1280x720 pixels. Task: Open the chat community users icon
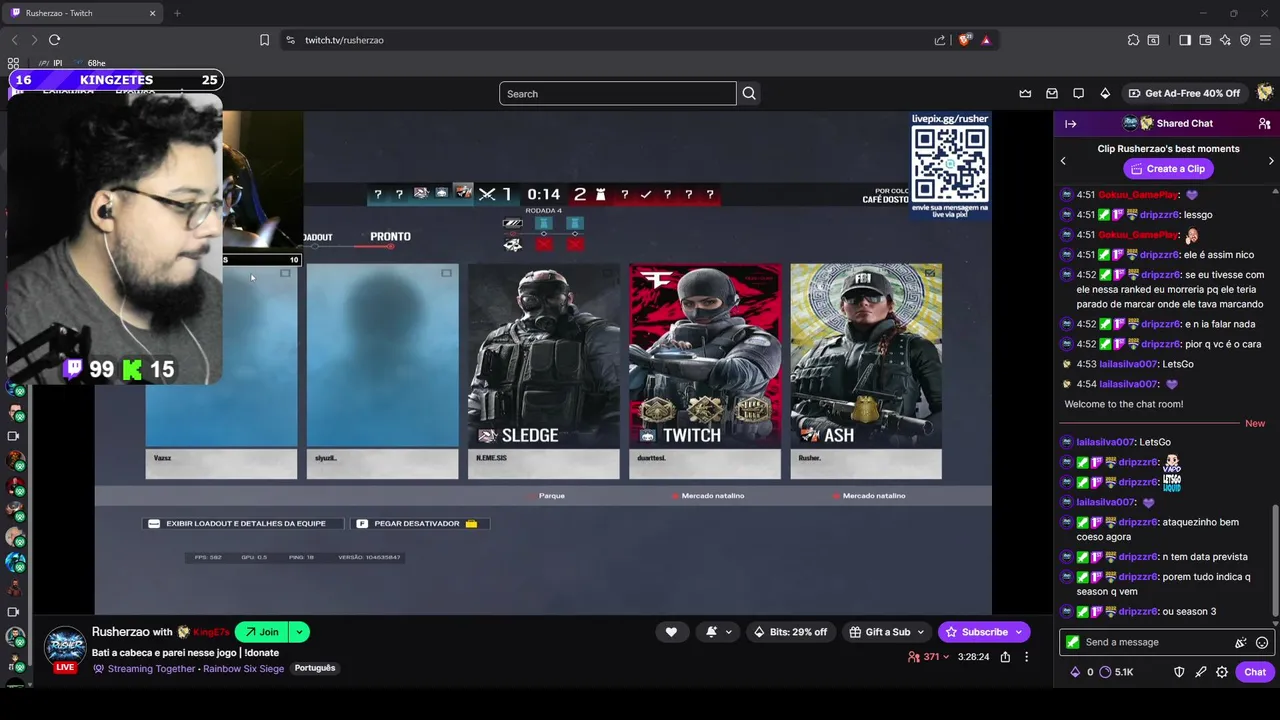(1264, 124)
